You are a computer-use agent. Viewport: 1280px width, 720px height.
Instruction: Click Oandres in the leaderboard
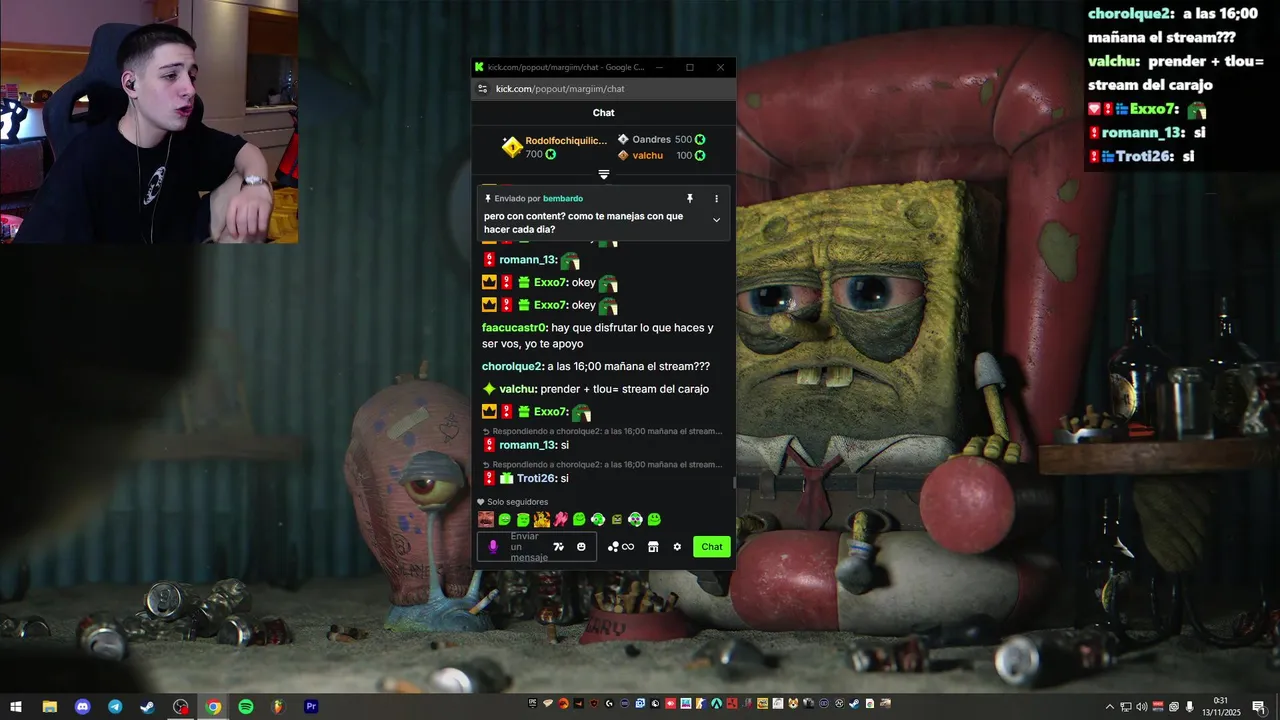tap(652, 140)
